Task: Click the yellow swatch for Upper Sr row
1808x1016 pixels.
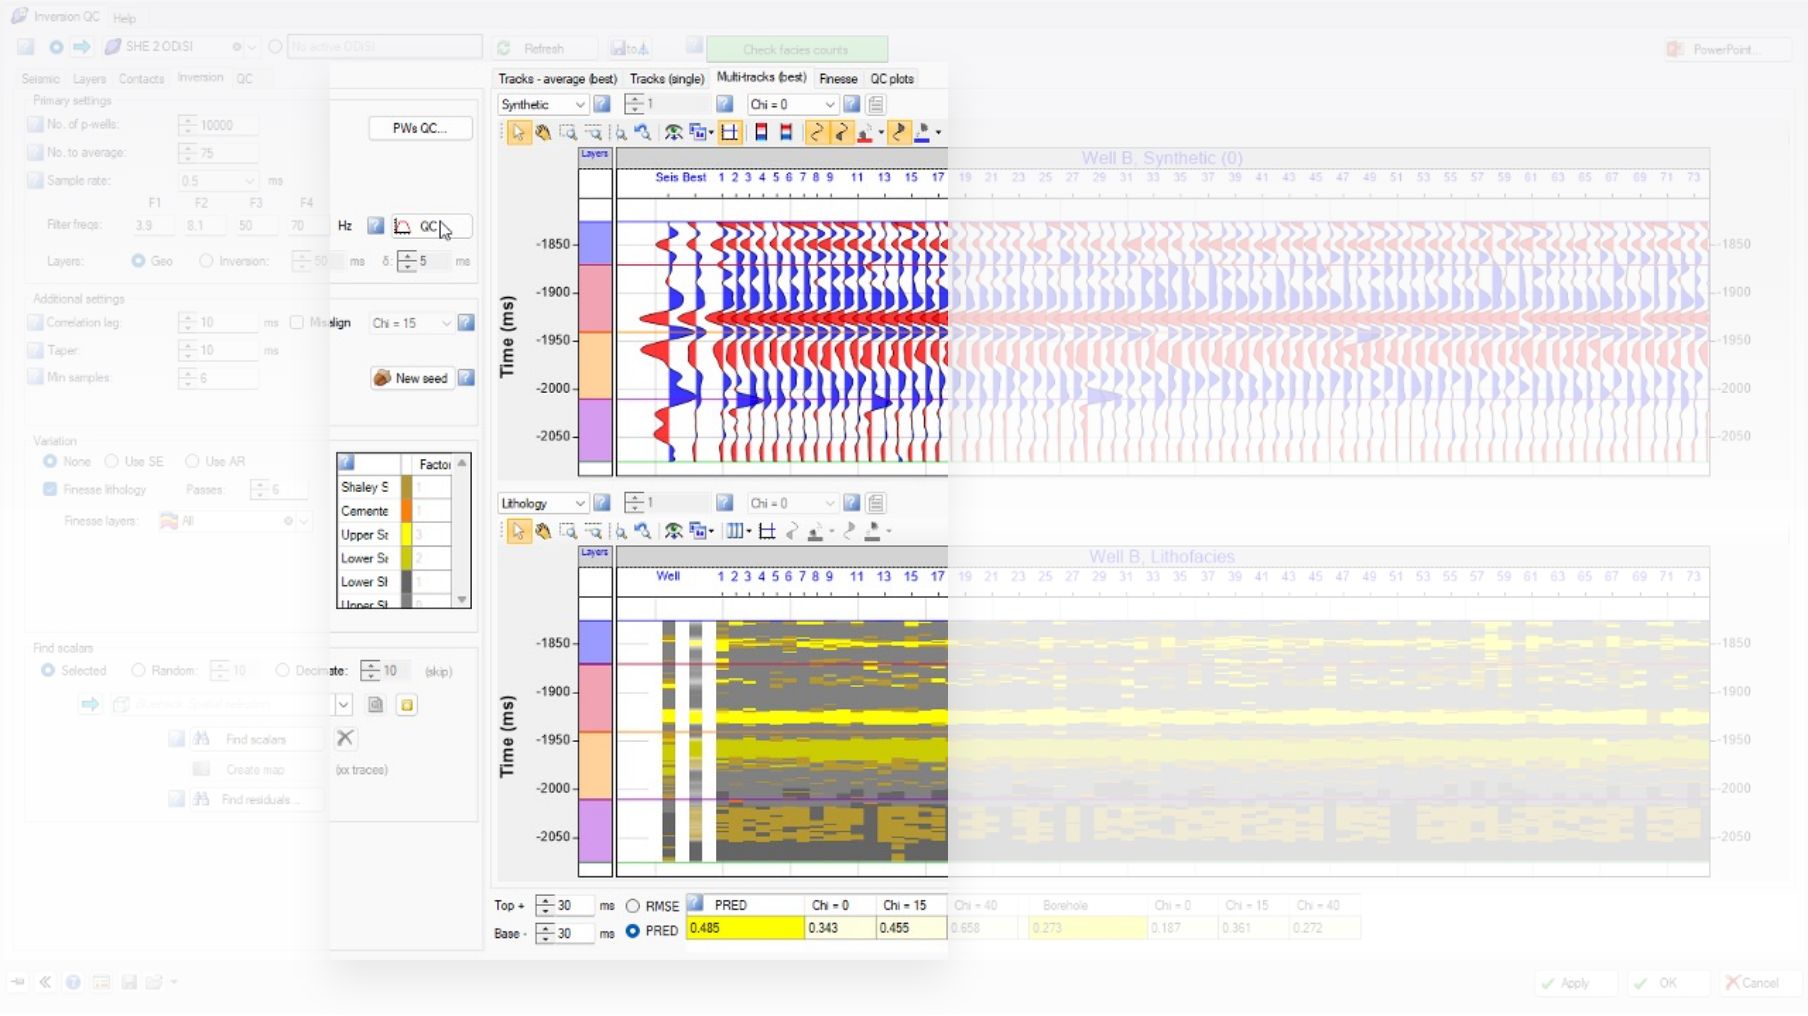Action: click(406, 534)
